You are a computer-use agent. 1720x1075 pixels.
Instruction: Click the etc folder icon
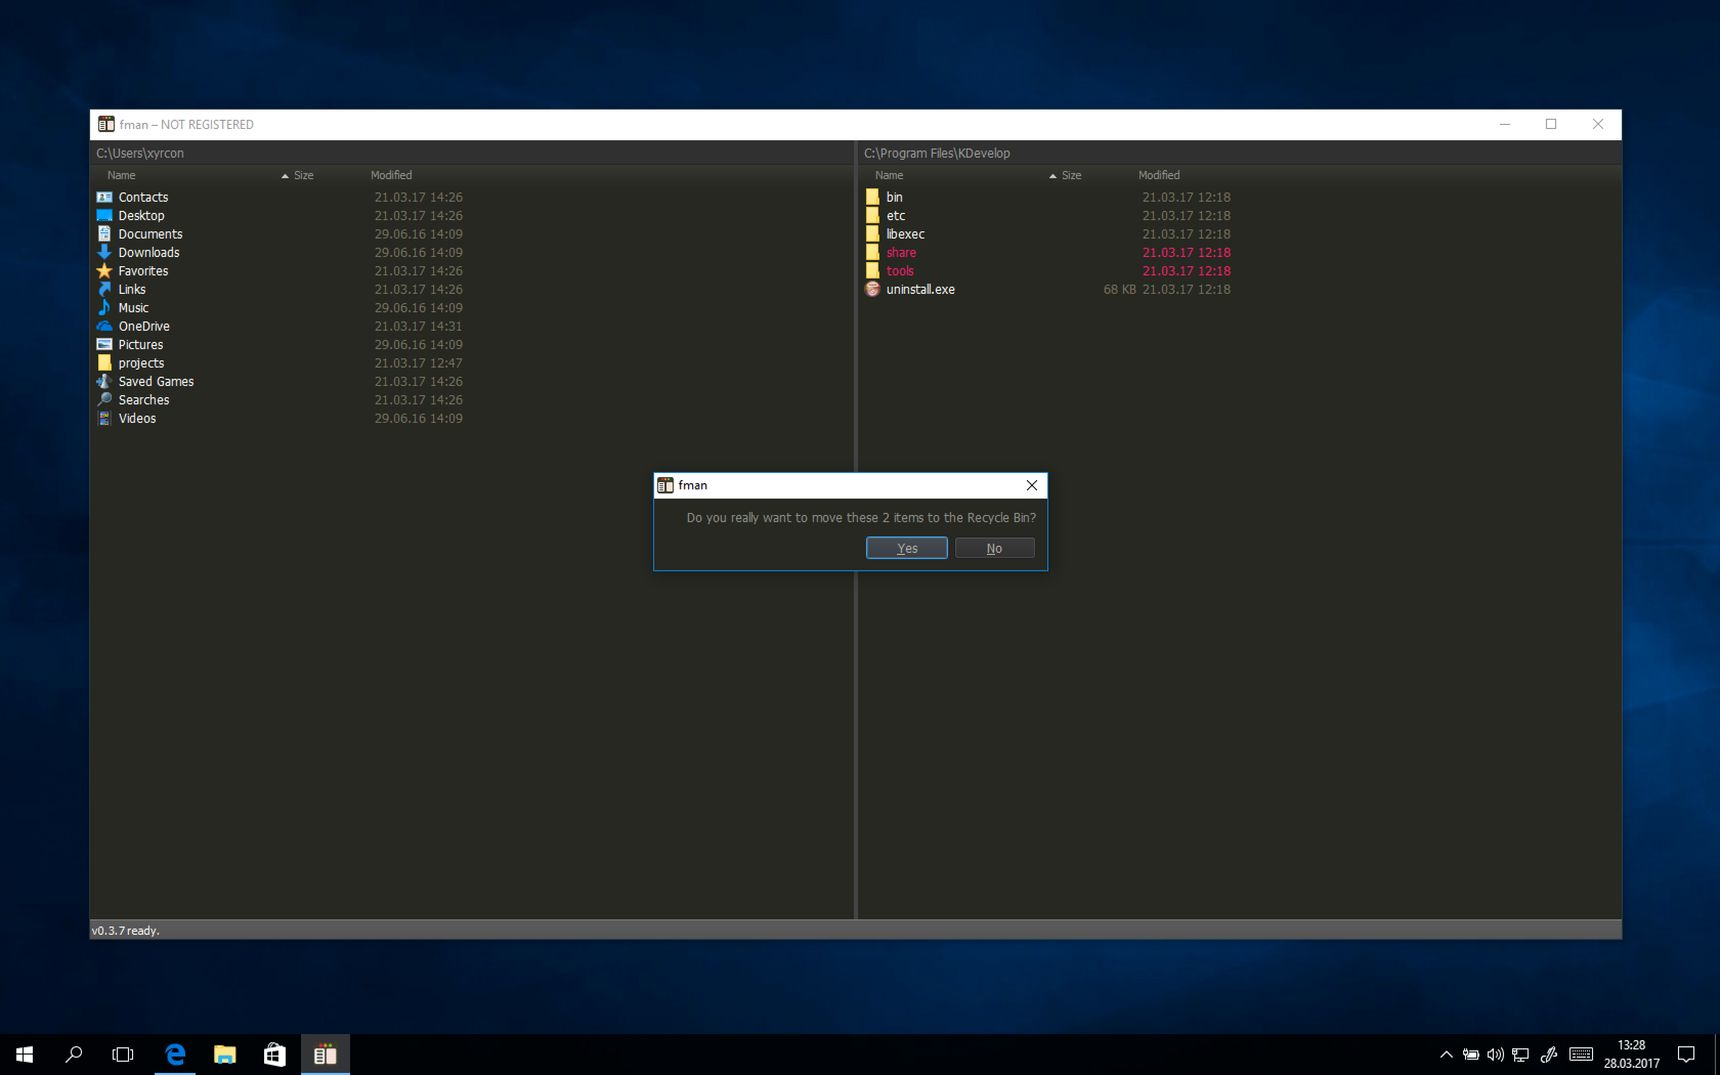tap(872, 215)
